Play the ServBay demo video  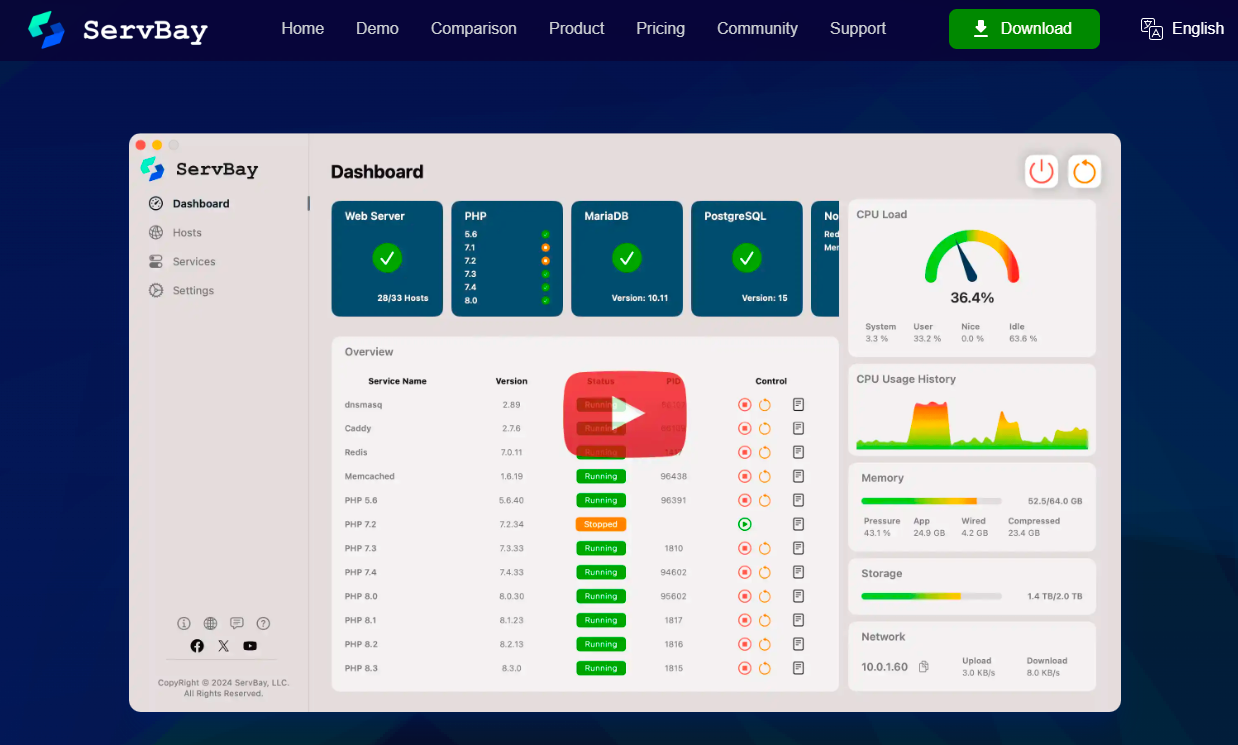point(625,413)
